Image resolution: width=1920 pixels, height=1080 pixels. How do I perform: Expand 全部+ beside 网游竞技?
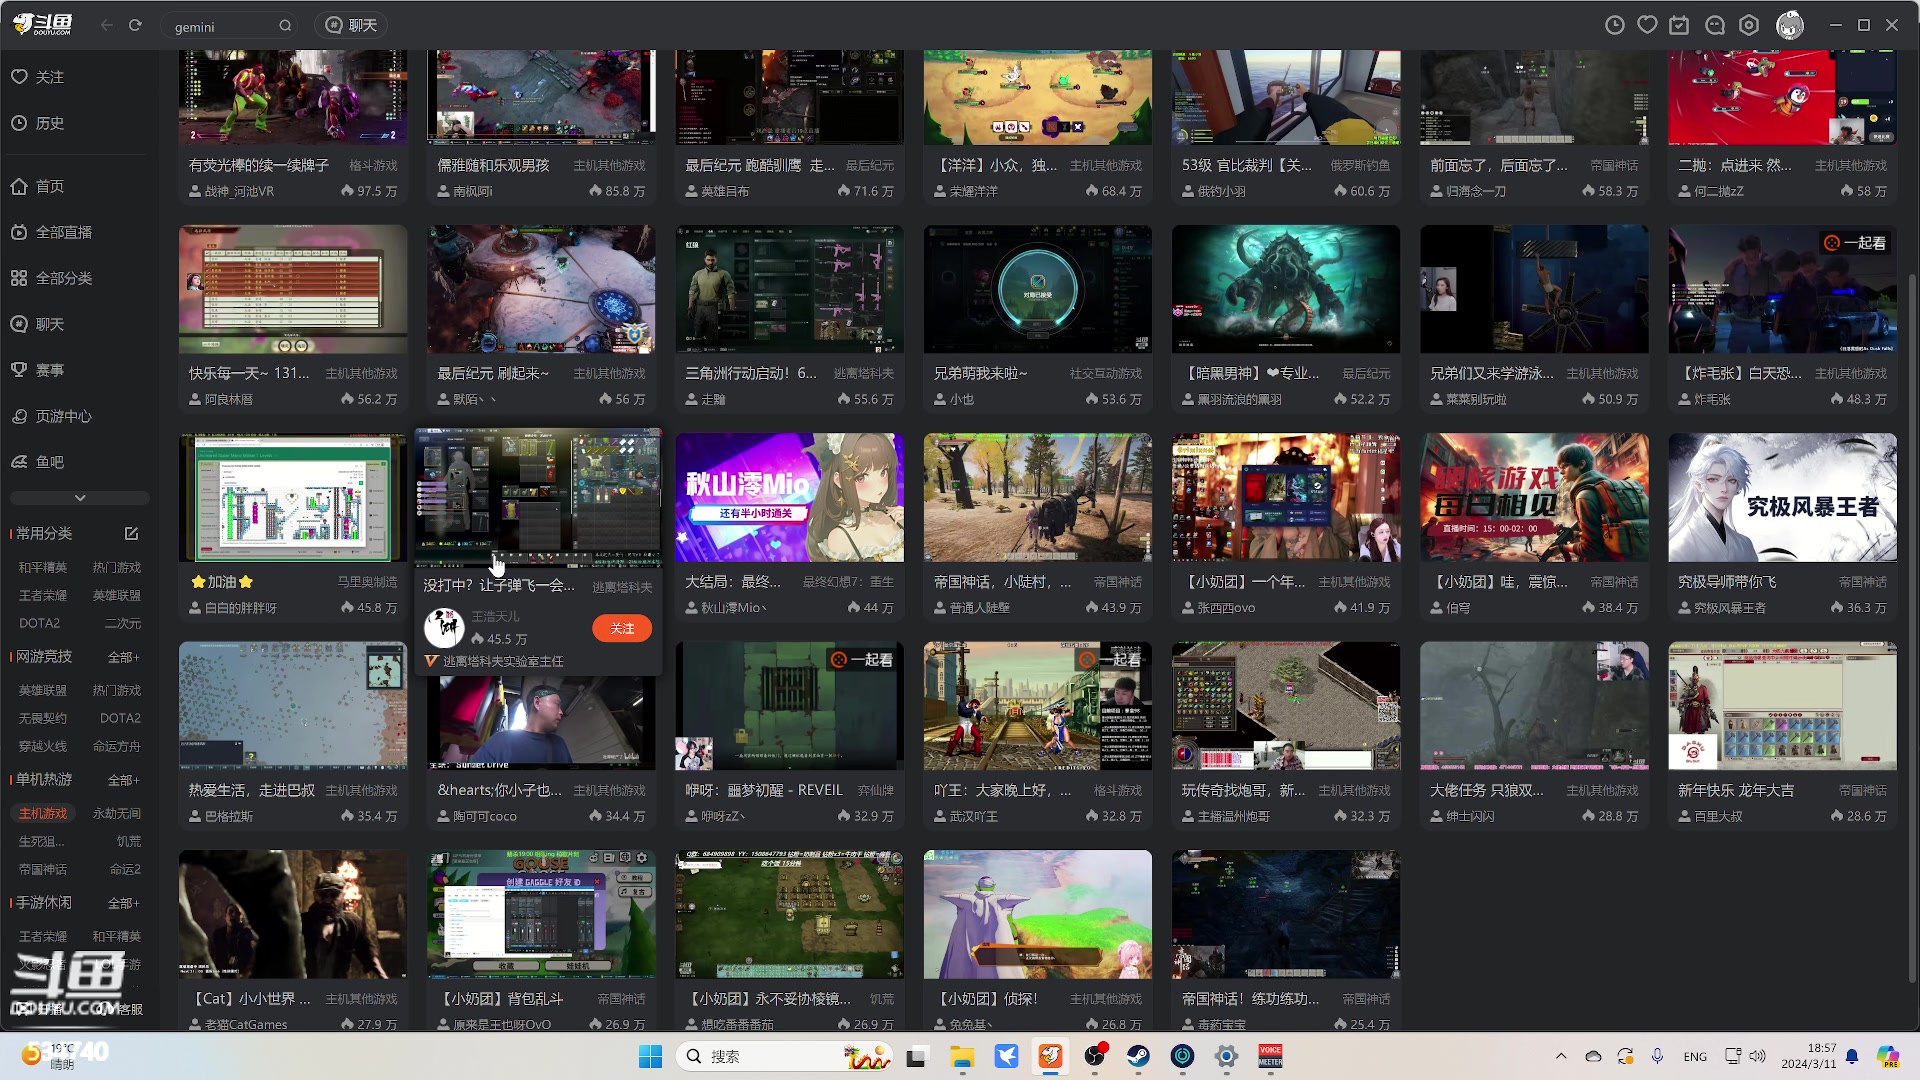[x=124, y=658]
